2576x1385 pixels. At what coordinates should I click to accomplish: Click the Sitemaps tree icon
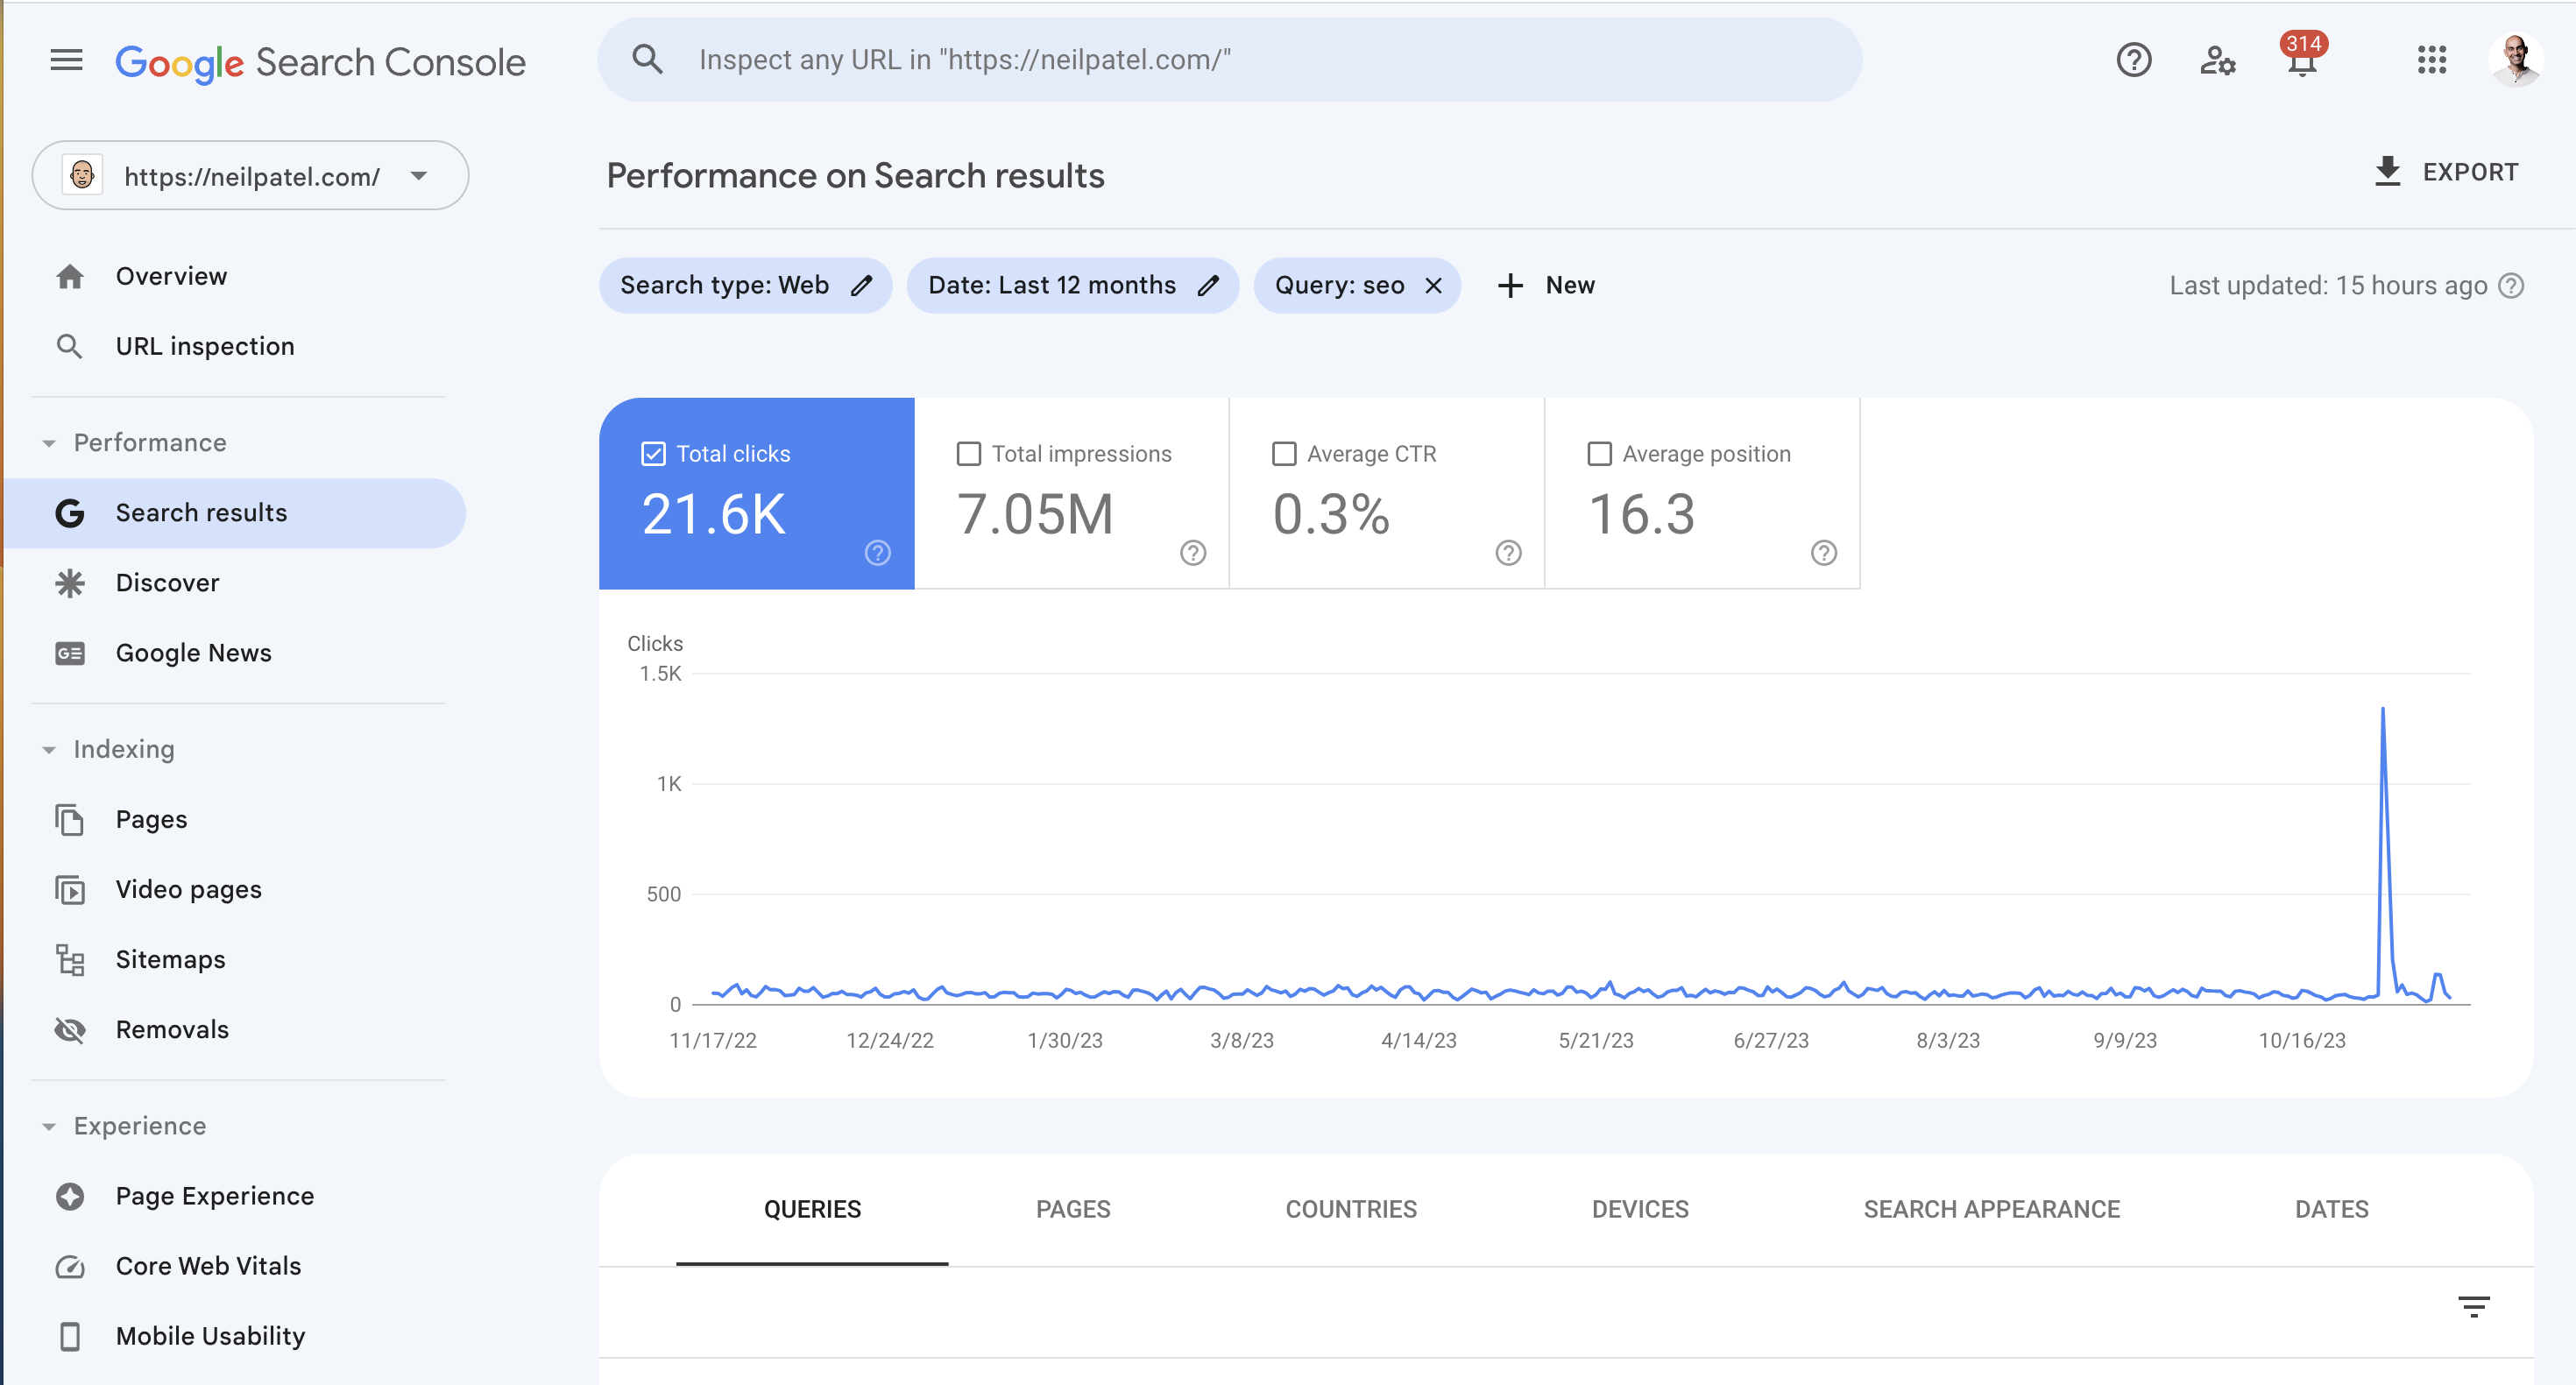(69, 960)
